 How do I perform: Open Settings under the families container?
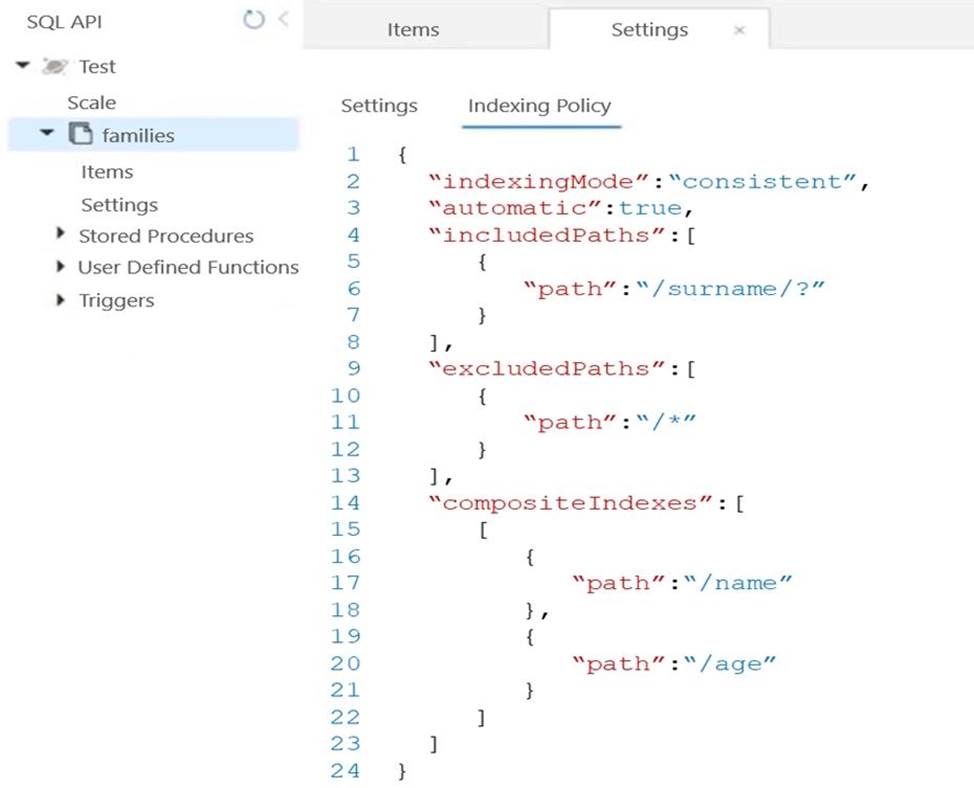[x=119, y=204]
